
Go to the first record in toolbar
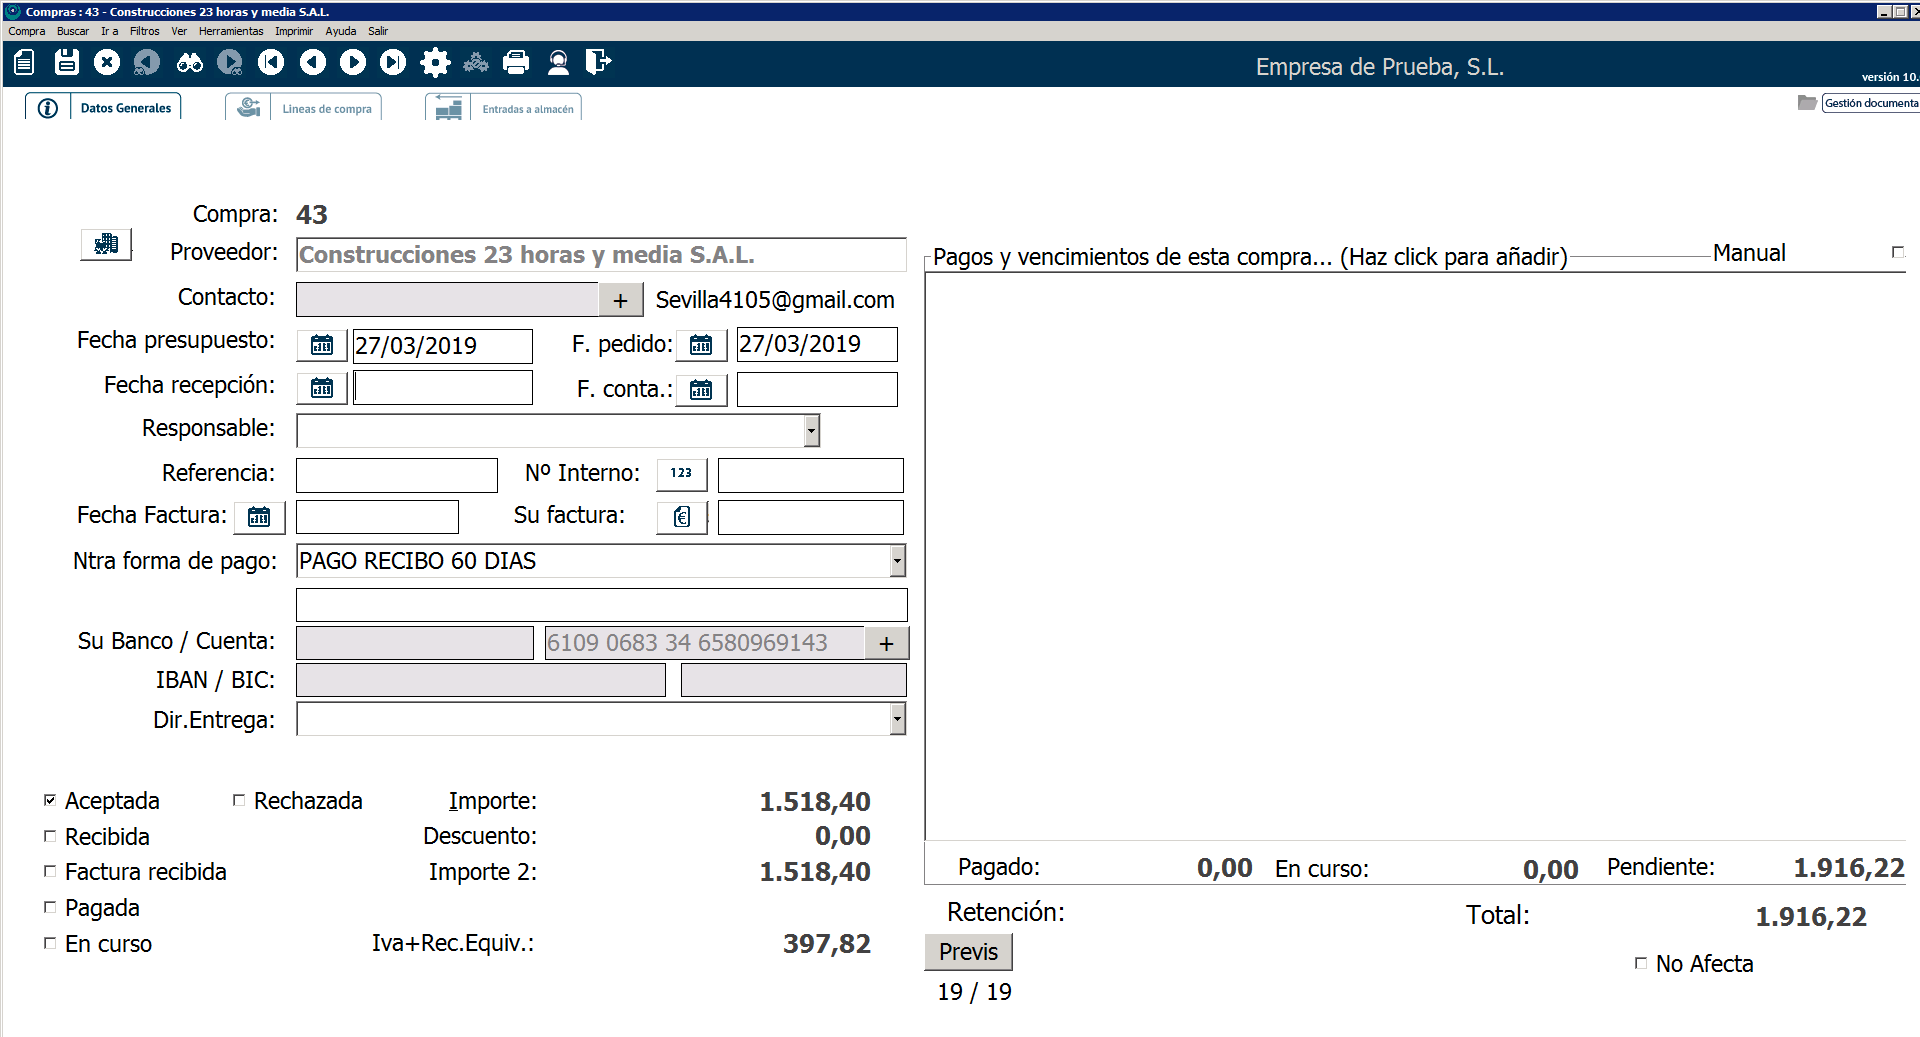[271, 62]
